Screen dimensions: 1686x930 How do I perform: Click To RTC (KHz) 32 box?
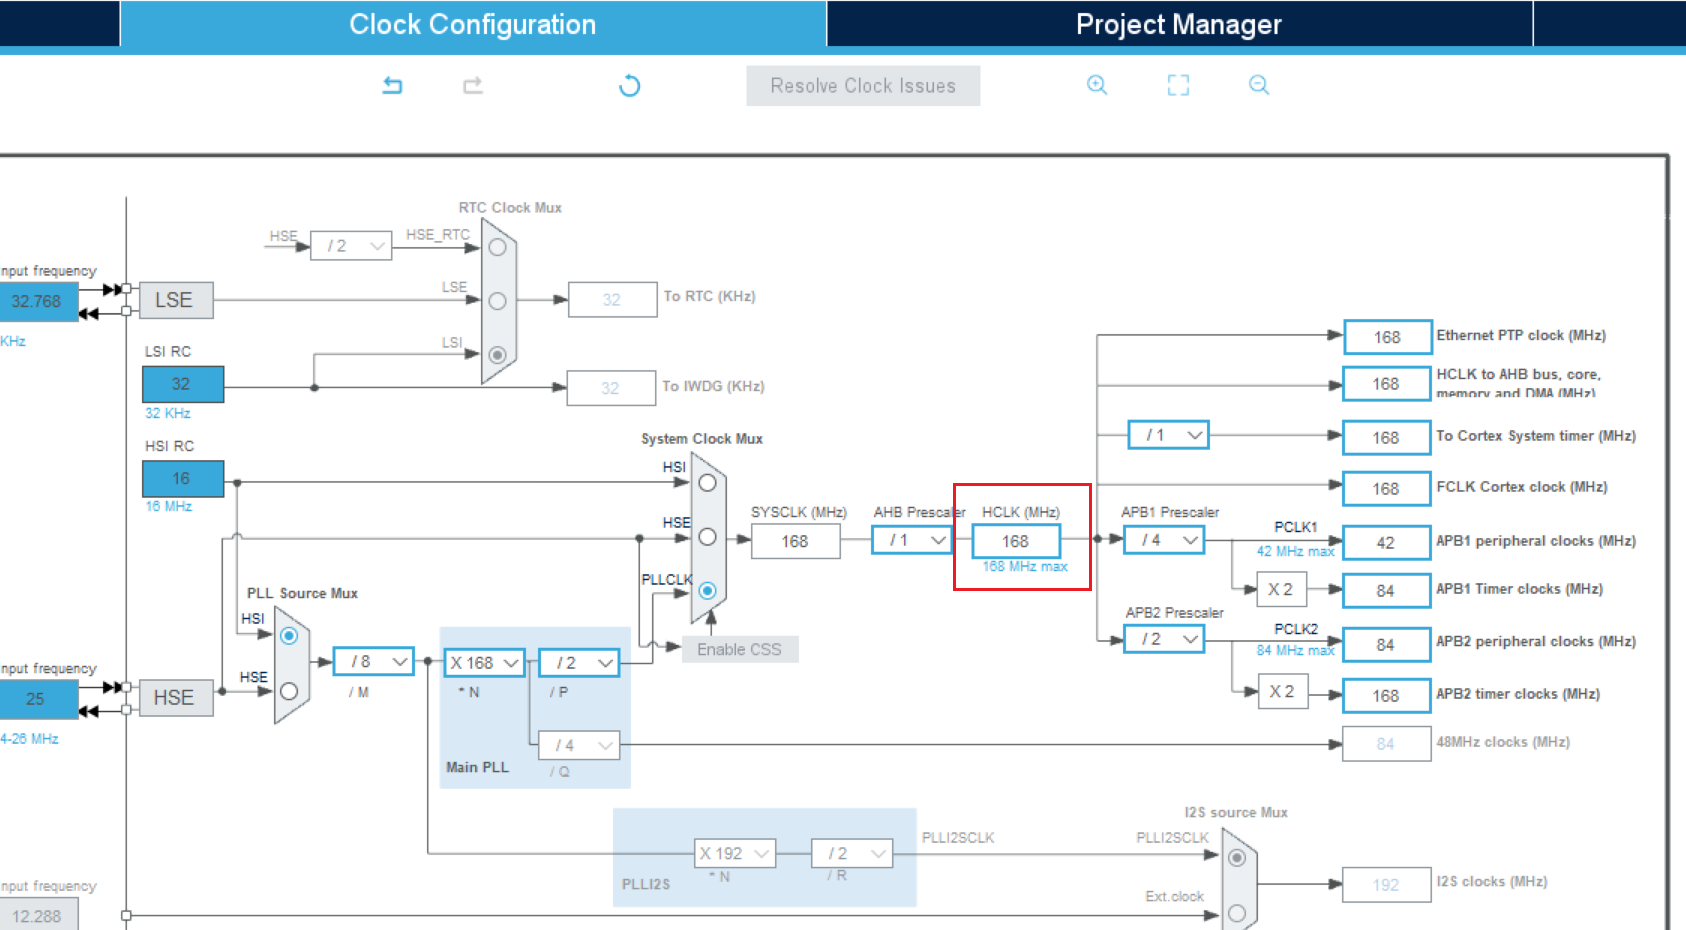[x=613, y=299]
